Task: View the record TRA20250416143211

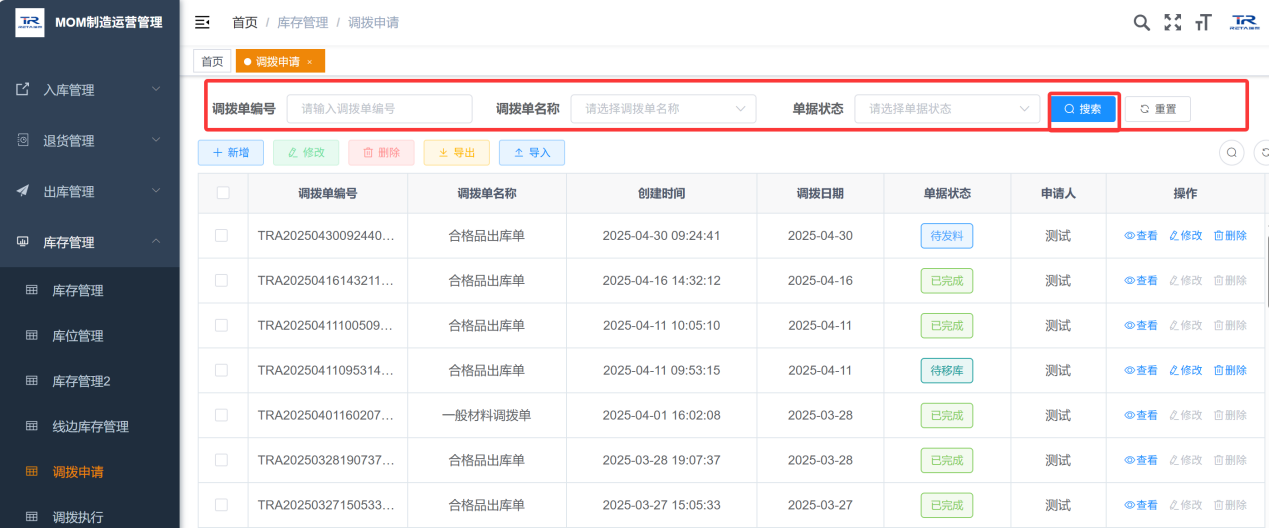Action: pyautogui.click(x=1141, y=281)
